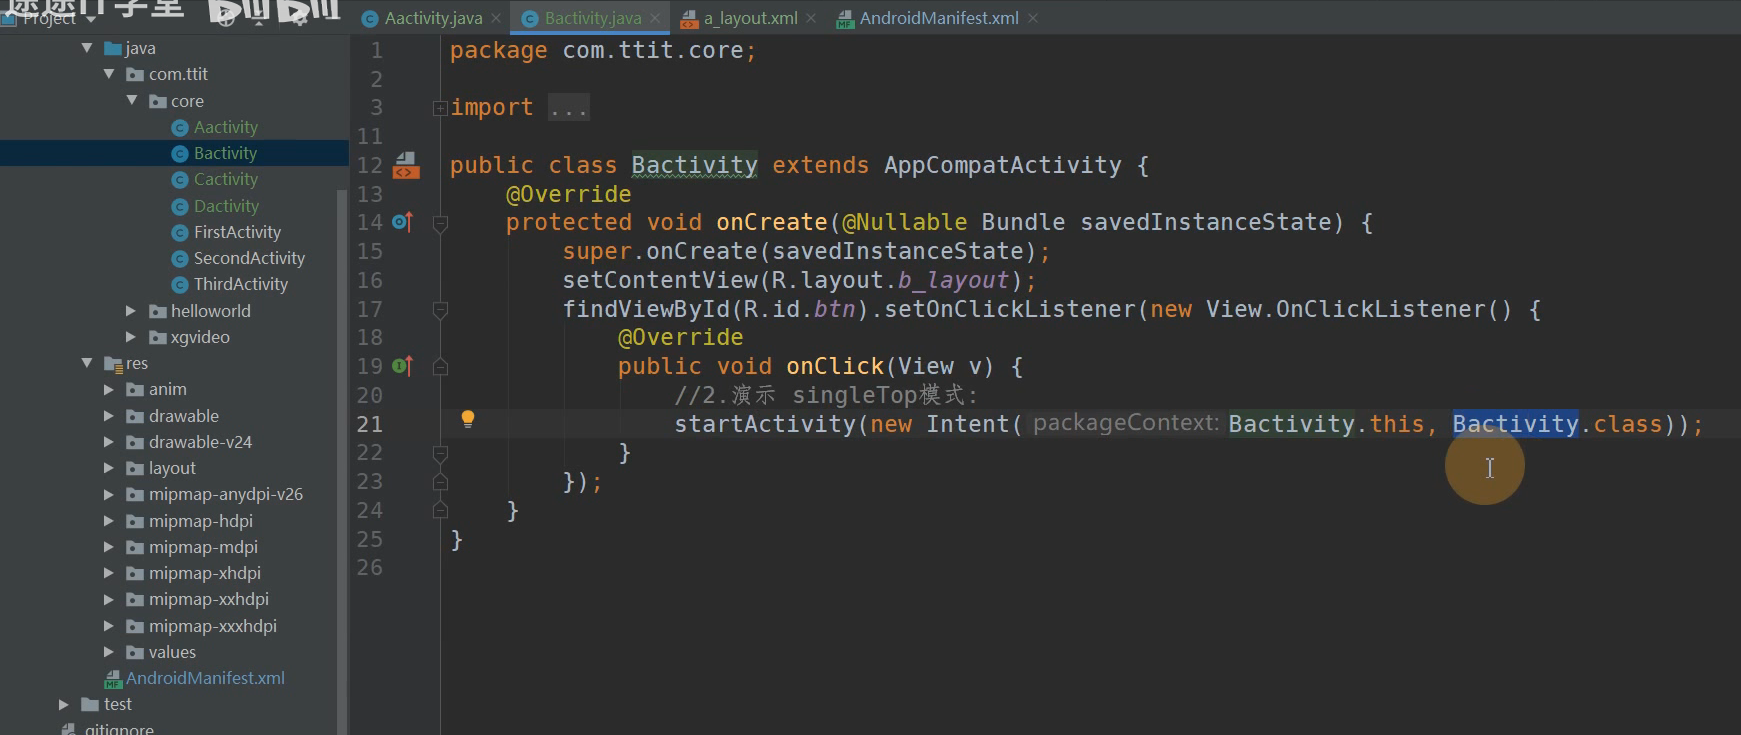
Task: Click the AndroidManifest.xml tab file icon
Action: click(846, 19)
